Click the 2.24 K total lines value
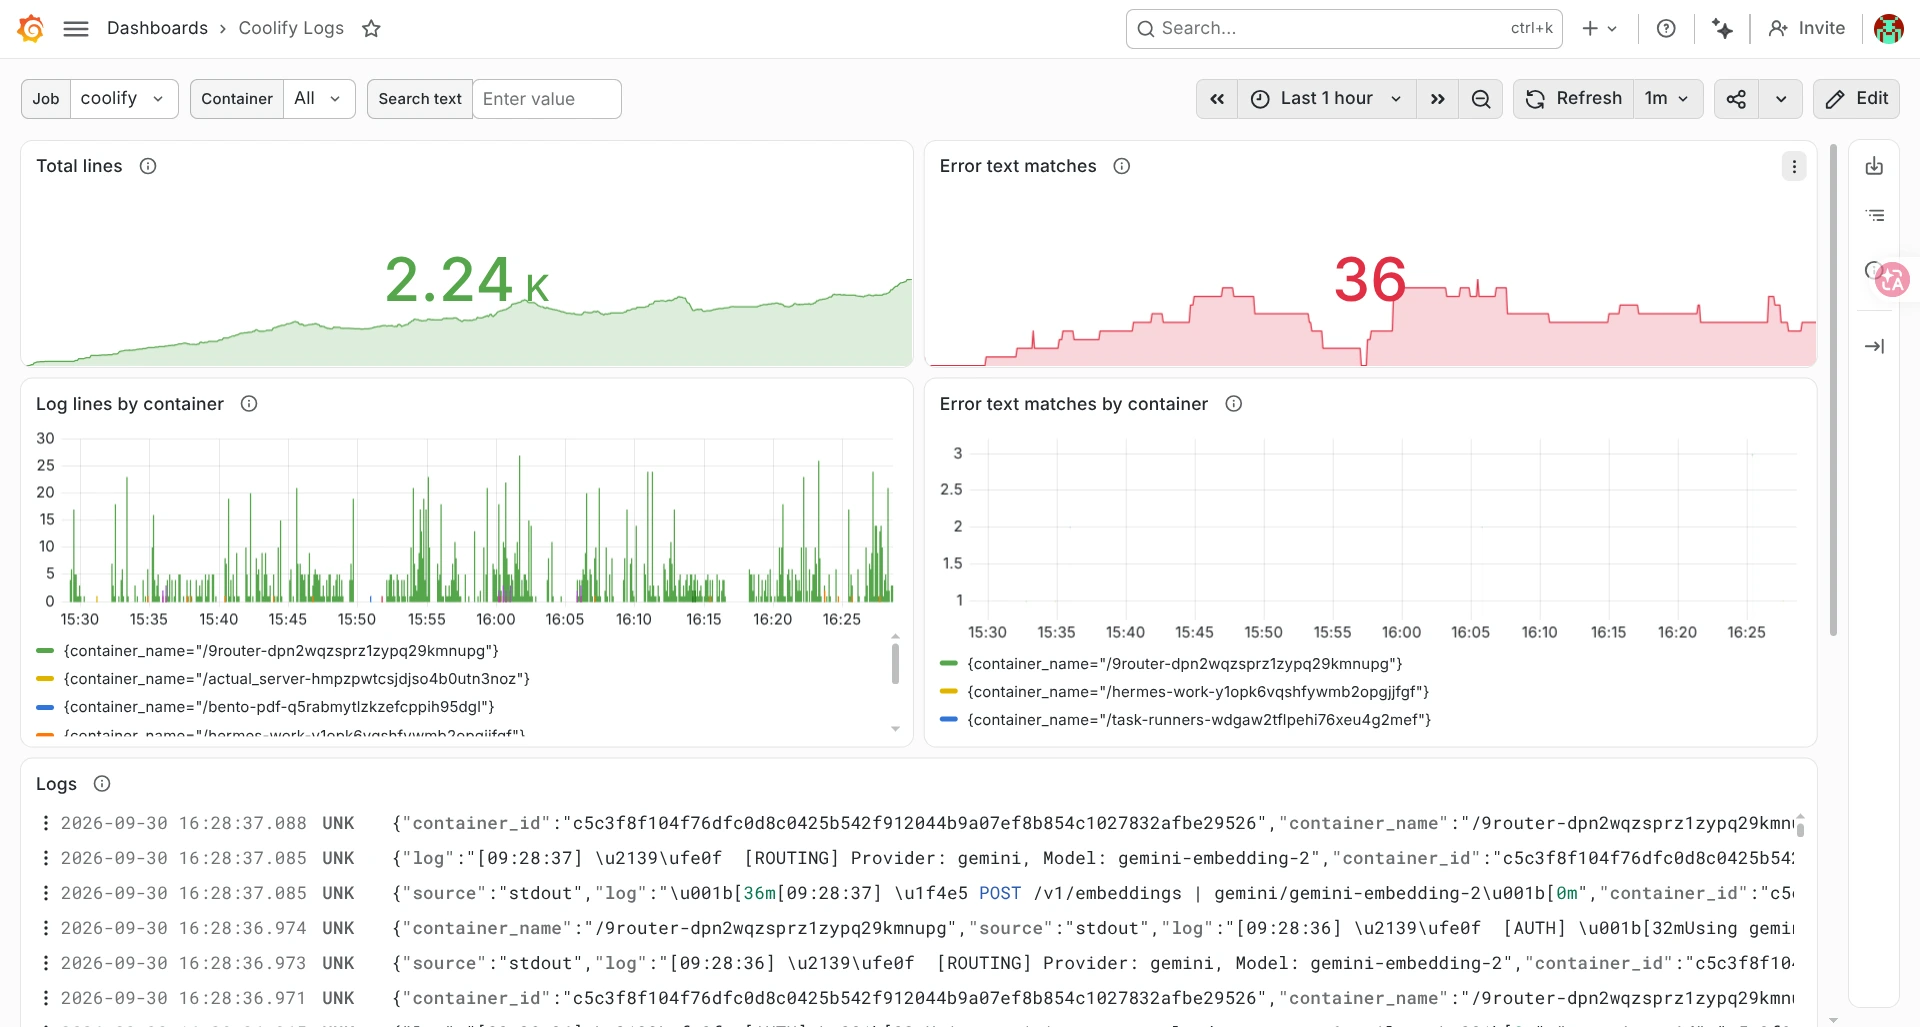 [467, 280]
